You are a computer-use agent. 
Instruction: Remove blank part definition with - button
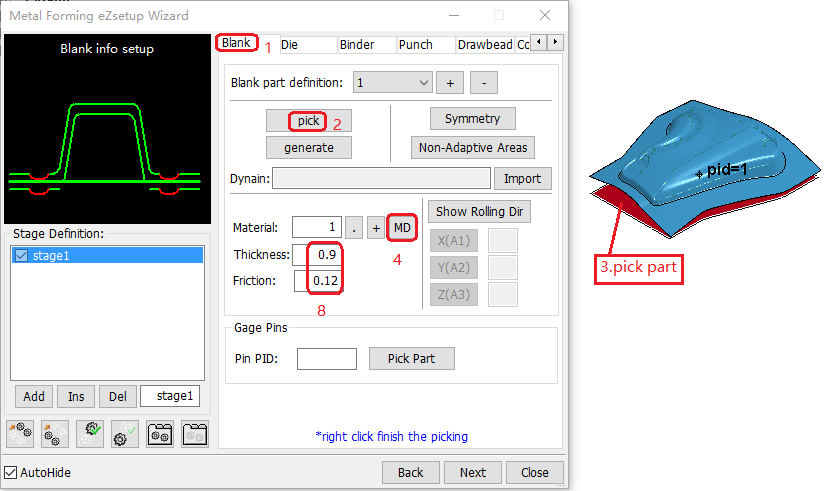[484, 83]
